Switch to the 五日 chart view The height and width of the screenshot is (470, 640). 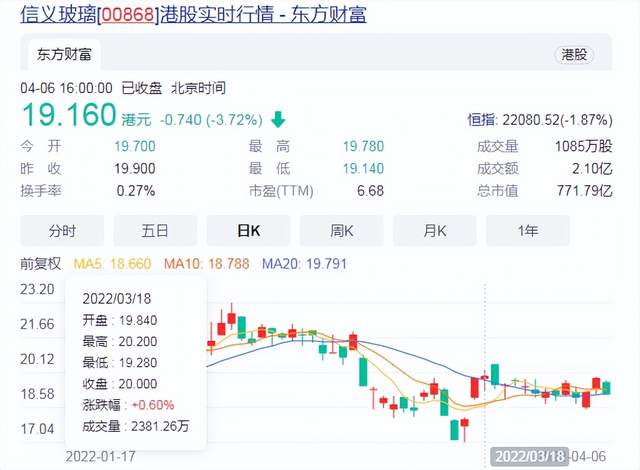(154, 231)
